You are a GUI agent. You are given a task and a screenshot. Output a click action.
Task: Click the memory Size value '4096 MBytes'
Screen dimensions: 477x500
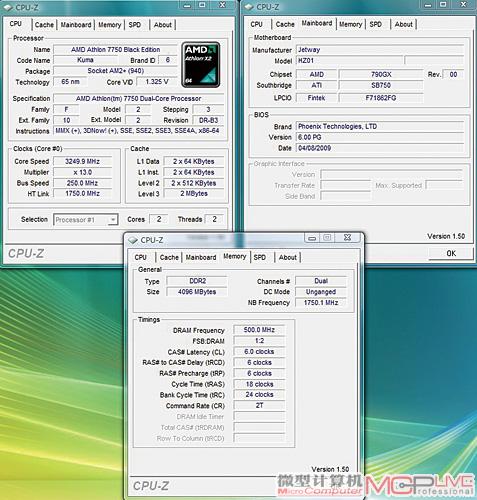coord(197,292)
